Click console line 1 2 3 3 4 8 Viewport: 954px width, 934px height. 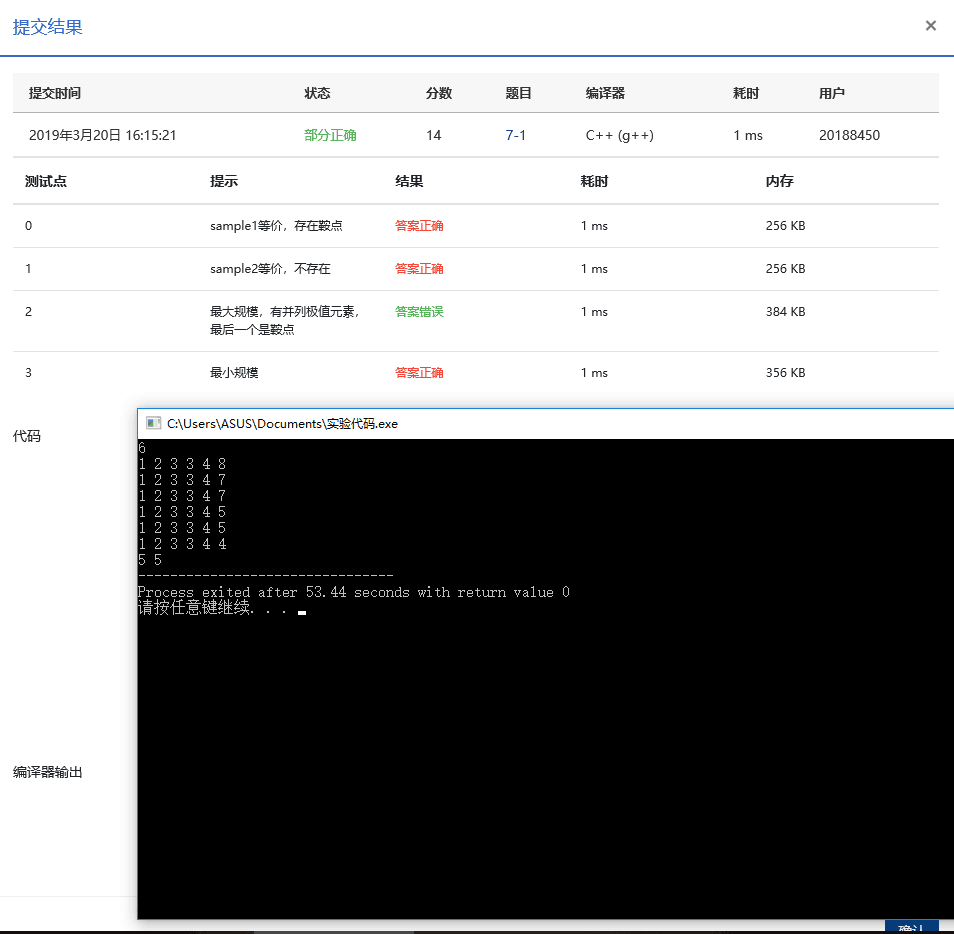(x=183, y=464)
